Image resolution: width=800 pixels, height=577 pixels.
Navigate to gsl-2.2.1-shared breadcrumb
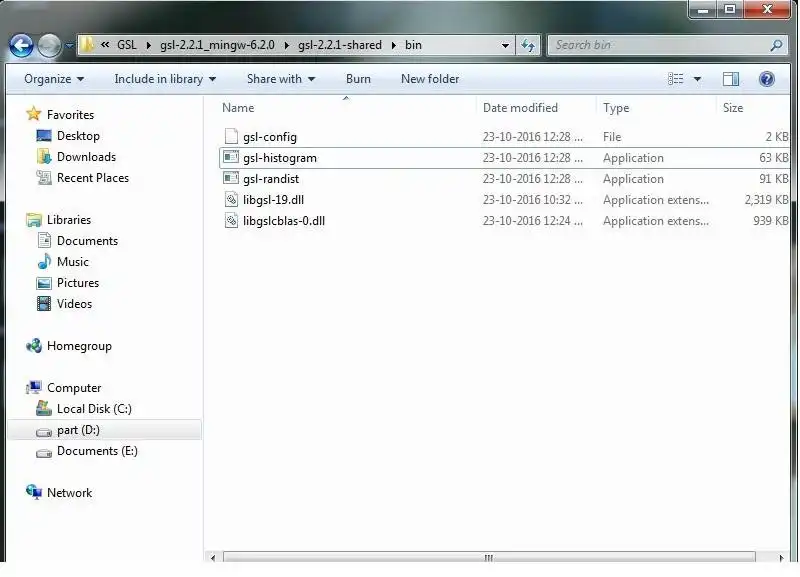pos(340,45)
